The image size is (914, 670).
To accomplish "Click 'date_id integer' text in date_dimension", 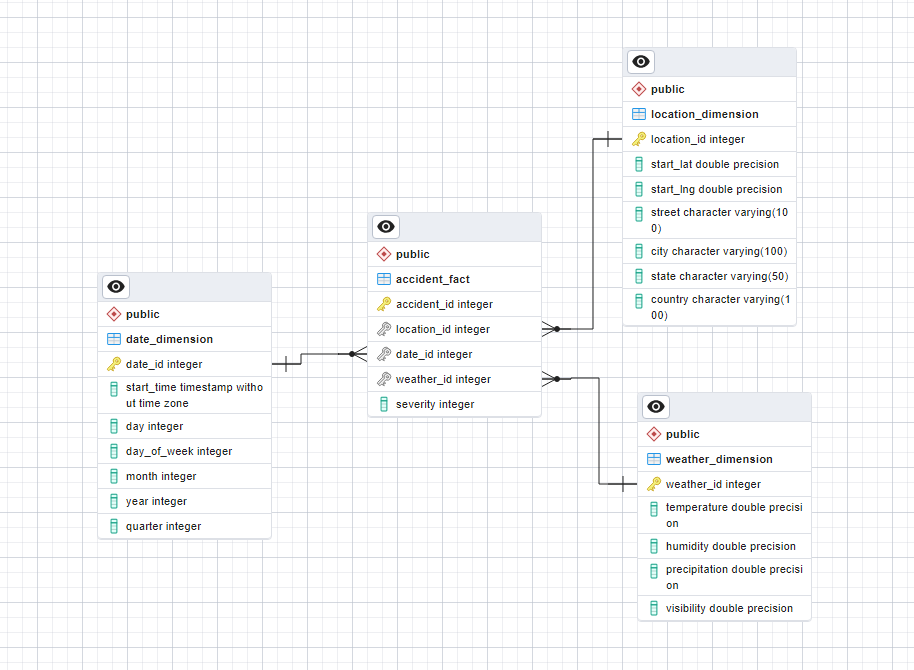I will coord(164,364).
